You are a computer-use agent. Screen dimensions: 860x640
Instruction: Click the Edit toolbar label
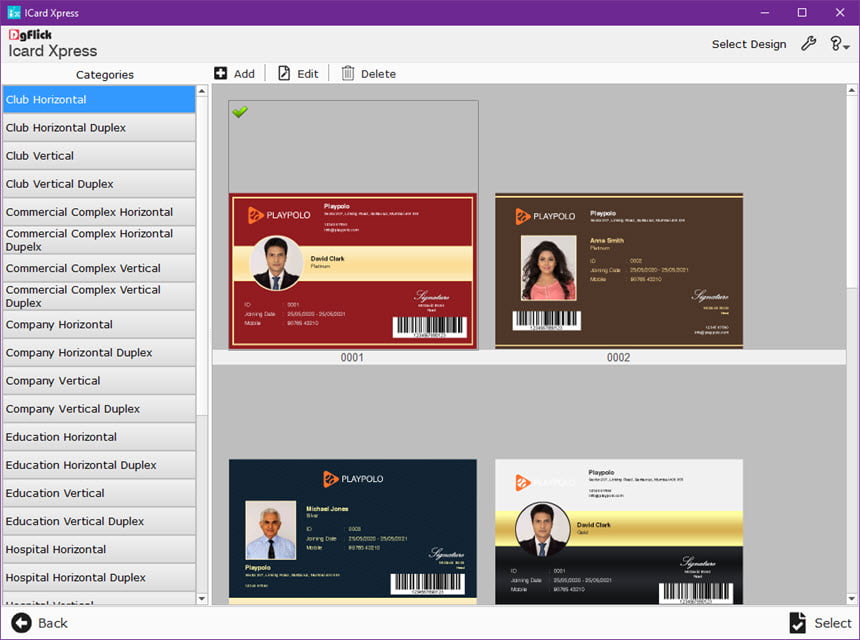pyautogui.click(x=308, y=74)
